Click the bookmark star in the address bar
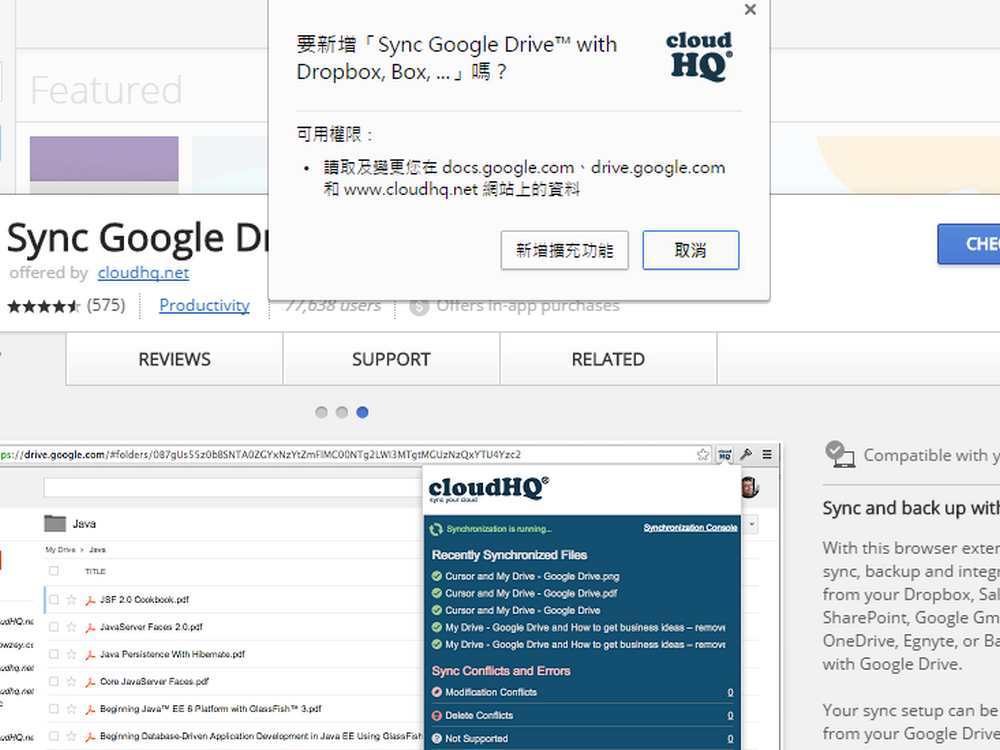 pos(702,453)
